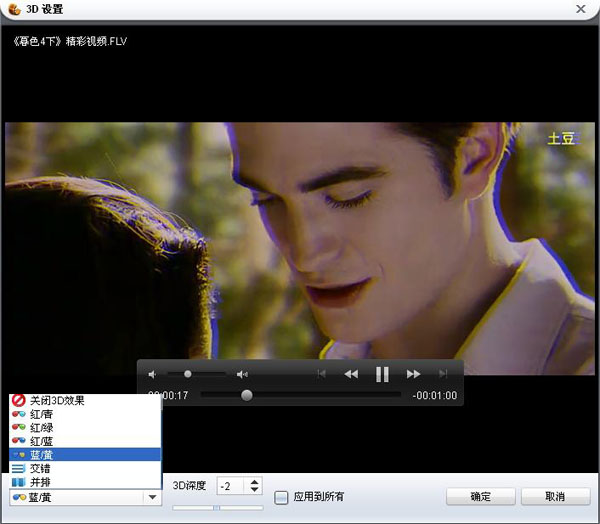Skip to previous track icon

[x=321, y=374]
